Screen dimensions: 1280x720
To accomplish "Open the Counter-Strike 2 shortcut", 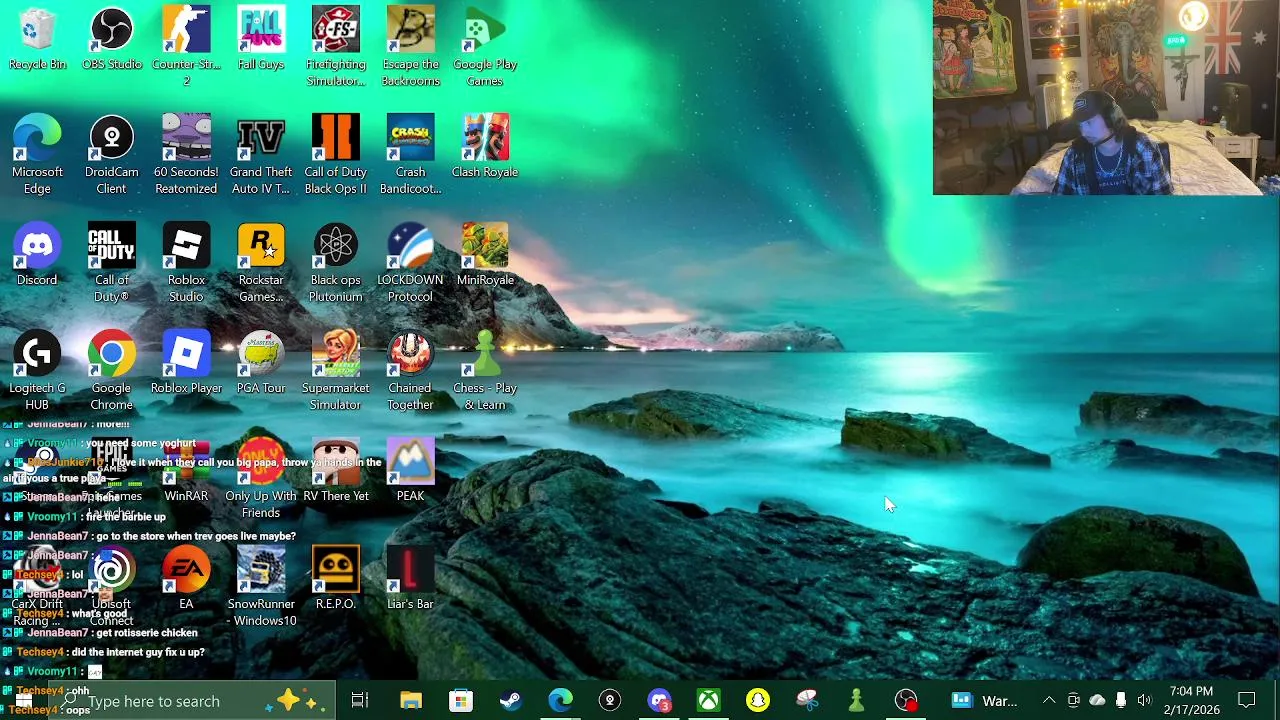I will tap(186, 47).
